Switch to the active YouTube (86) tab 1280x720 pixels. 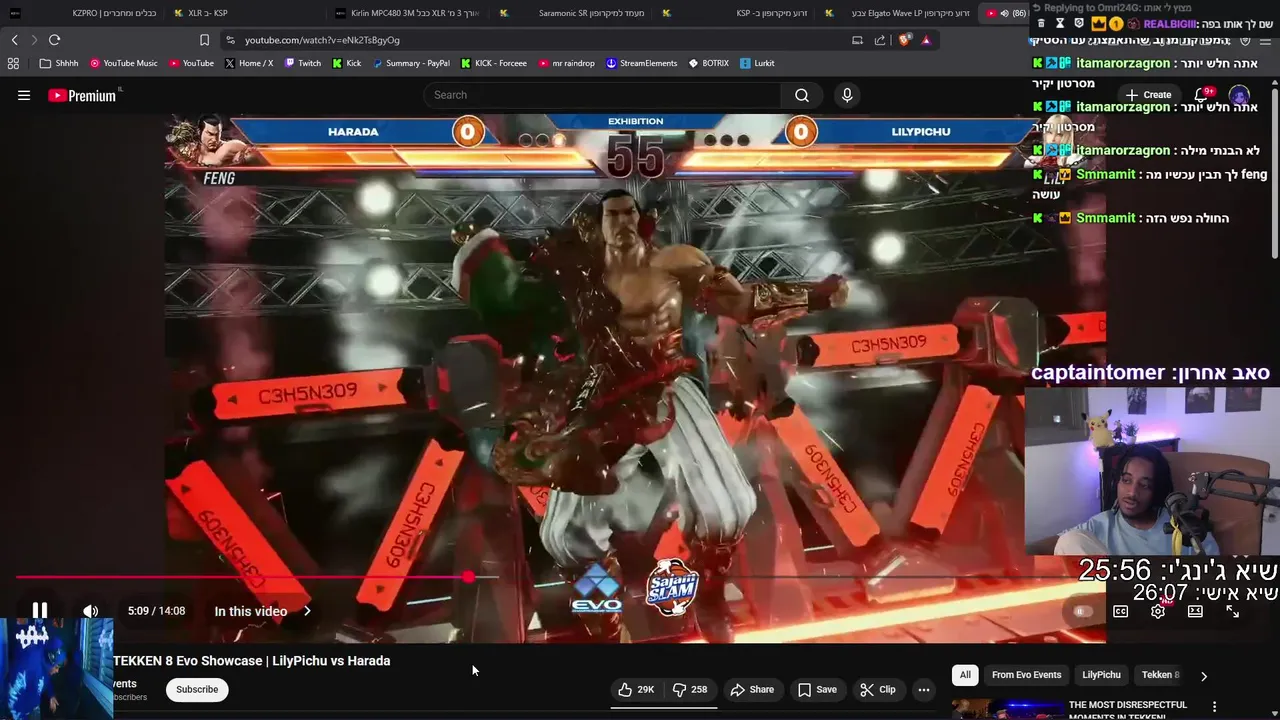(x=1005, y=13)
